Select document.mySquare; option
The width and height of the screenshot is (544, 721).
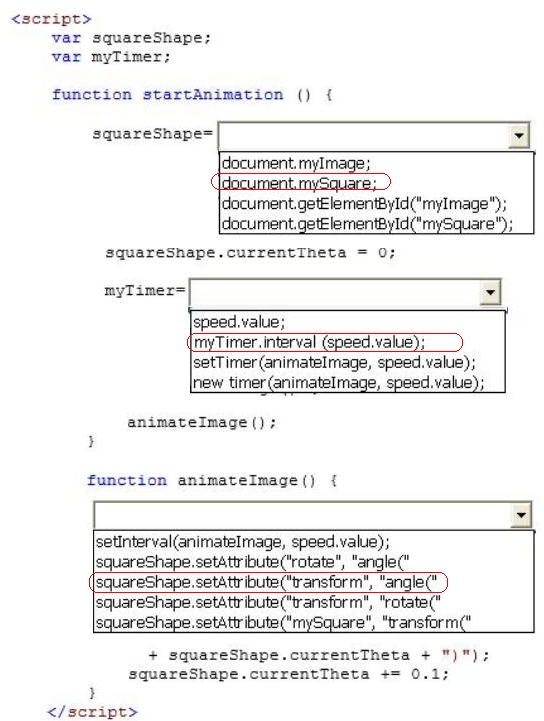click(x=299, y=183)
